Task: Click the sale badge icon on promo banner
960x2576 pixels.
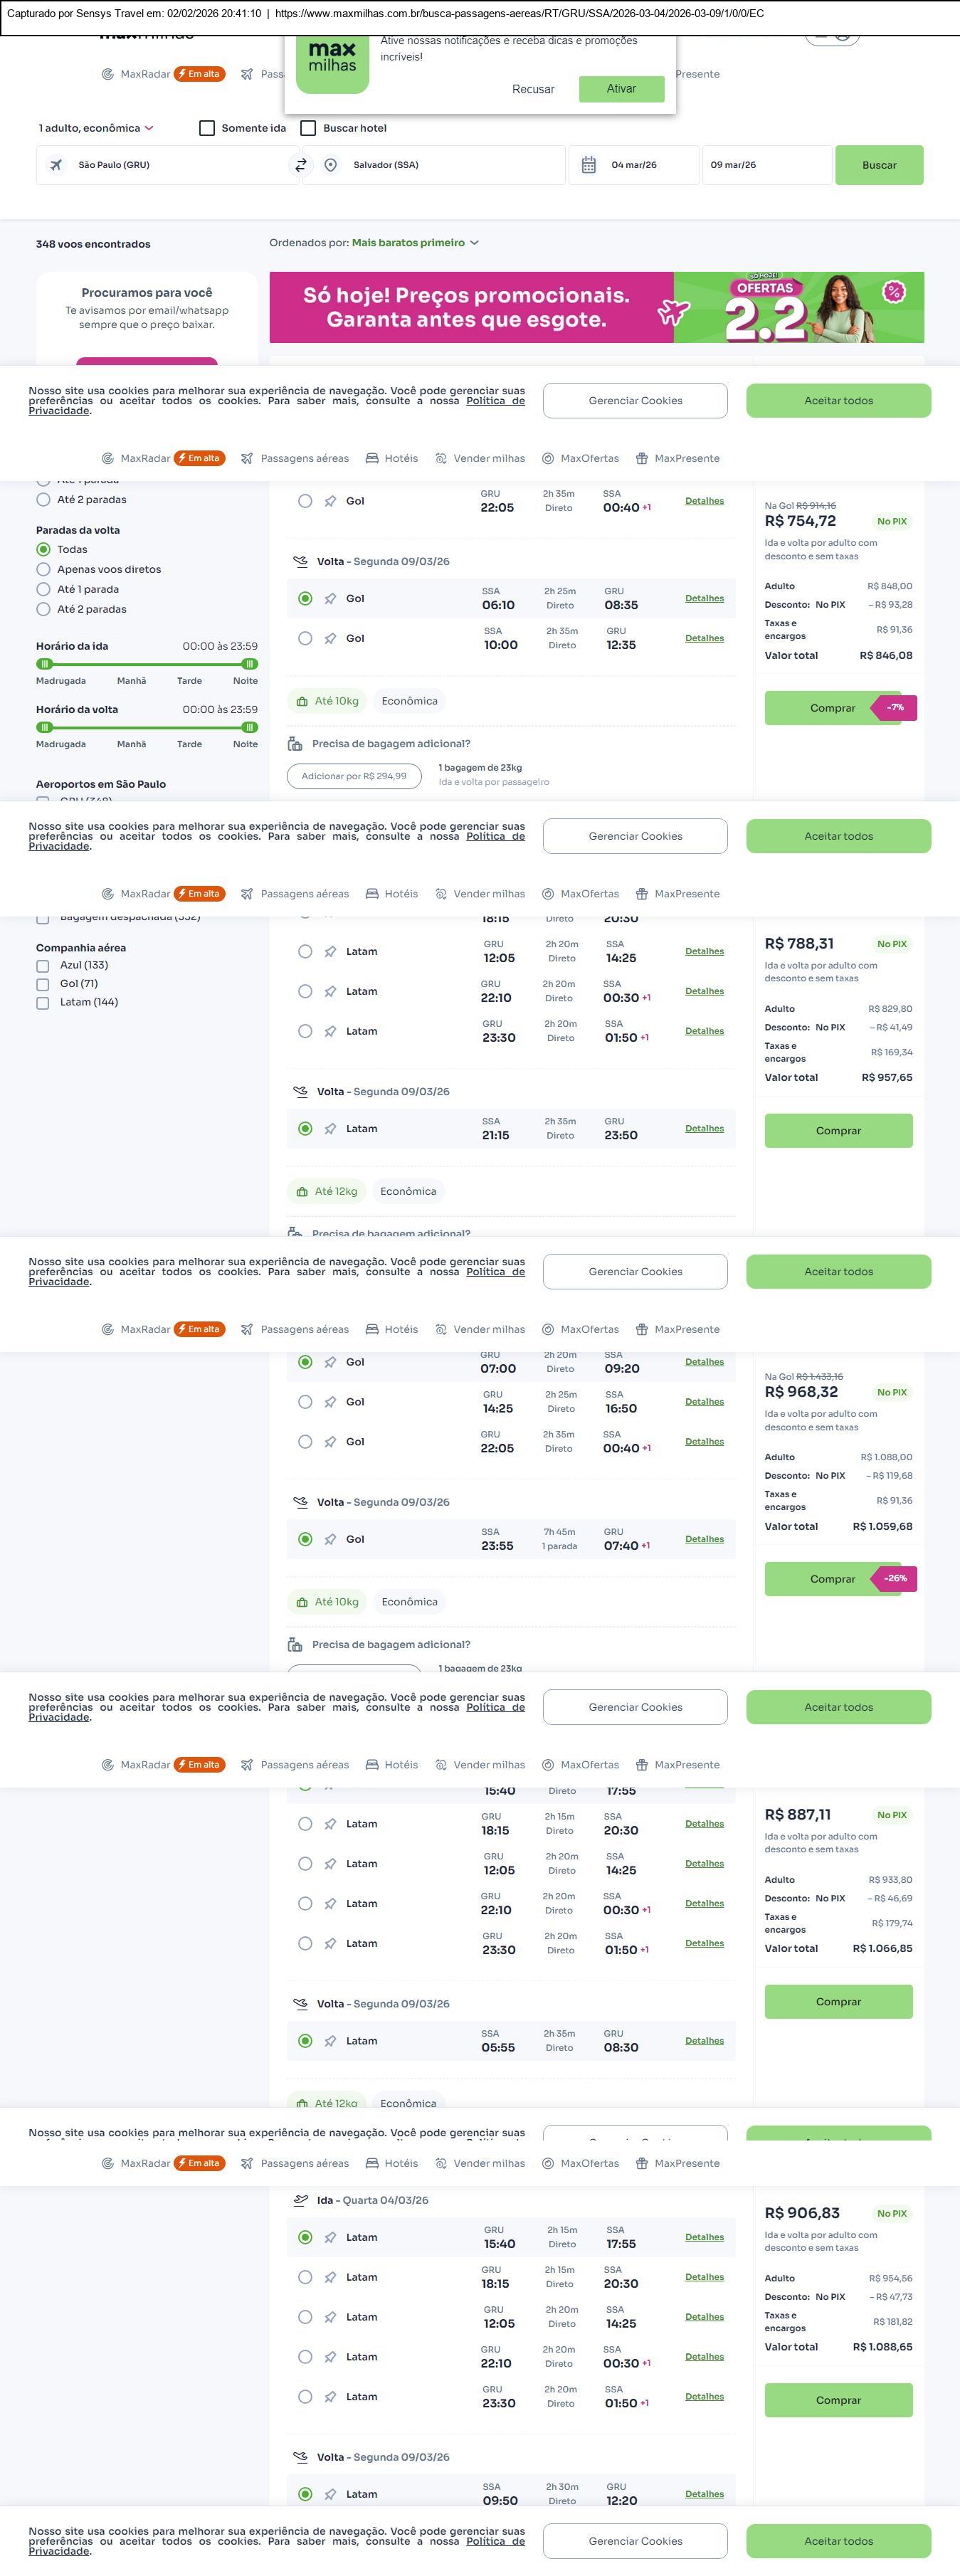Action: 894,292
